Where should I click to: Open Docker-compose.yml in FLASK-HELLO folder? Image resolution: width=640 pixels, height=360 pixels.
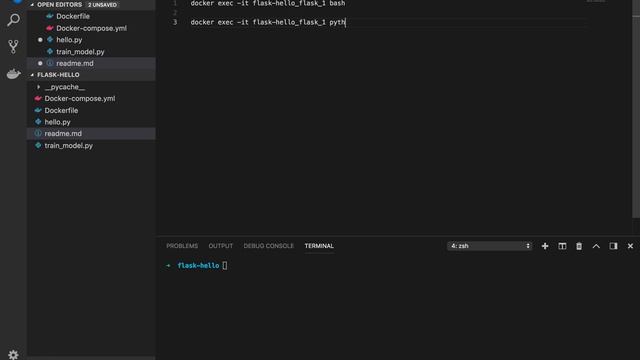80,99
